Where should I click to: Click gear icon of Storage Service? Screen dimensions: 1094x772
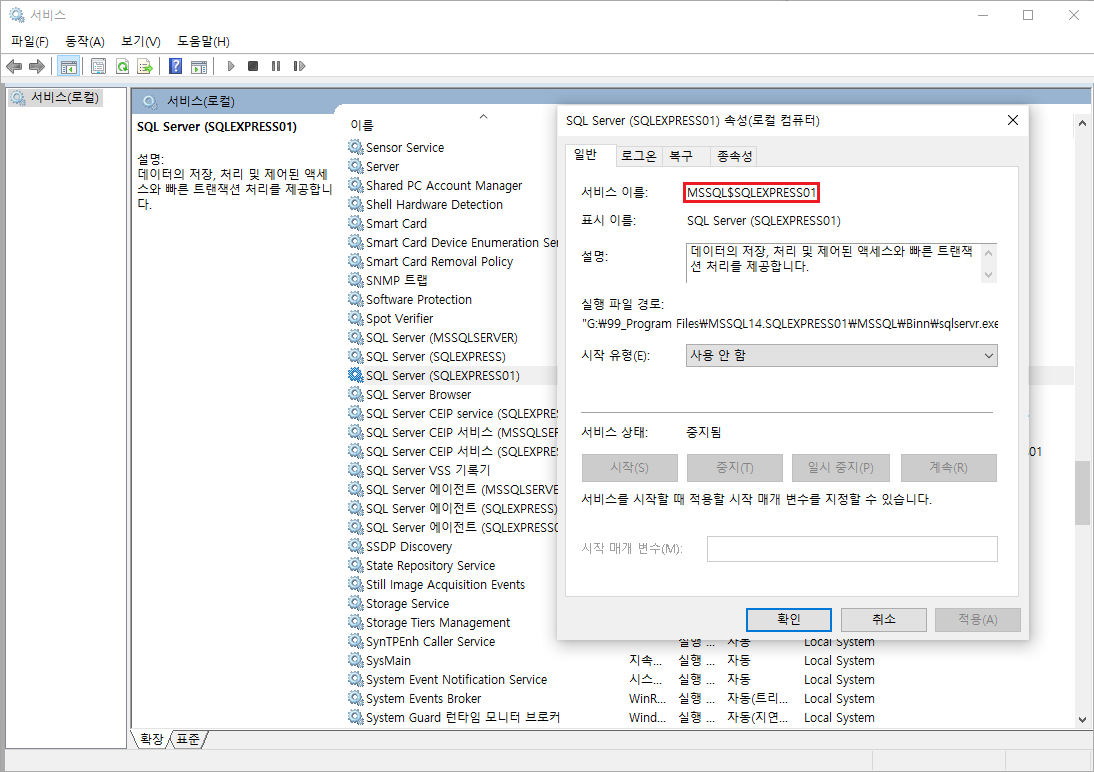356,603
